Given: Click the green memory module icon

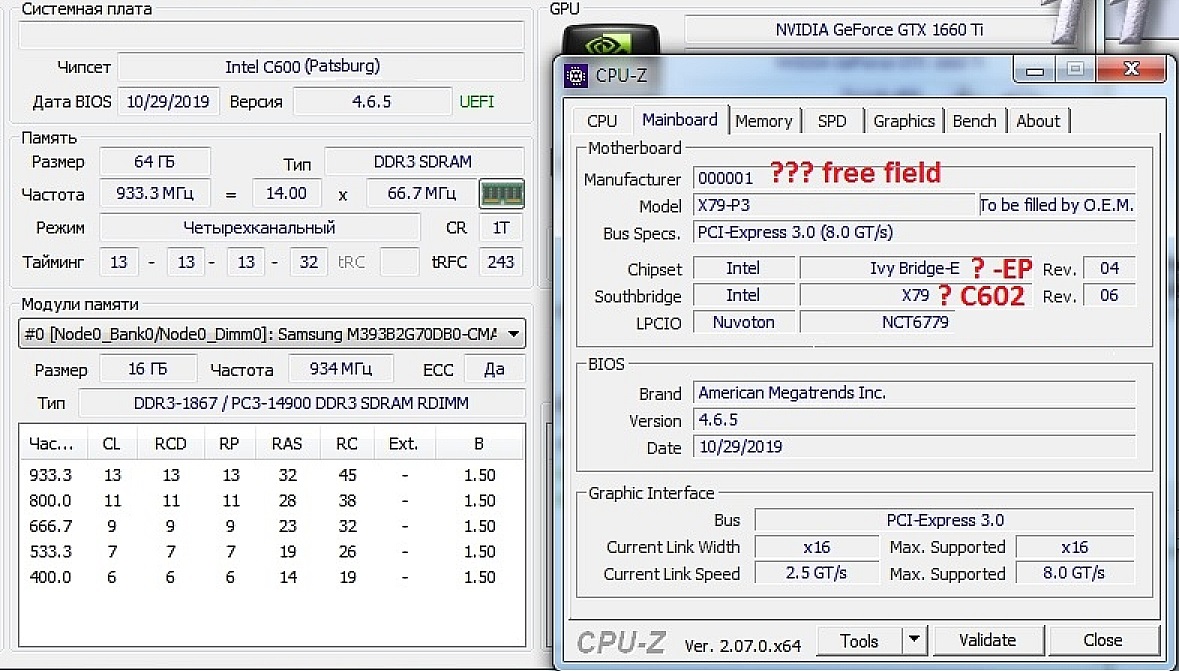Looking at the screenshot, I should coord(502,194).
